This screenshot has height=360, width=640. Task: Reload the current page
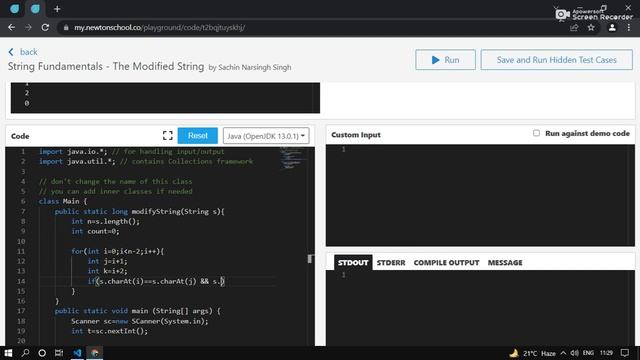coord(45,27)
